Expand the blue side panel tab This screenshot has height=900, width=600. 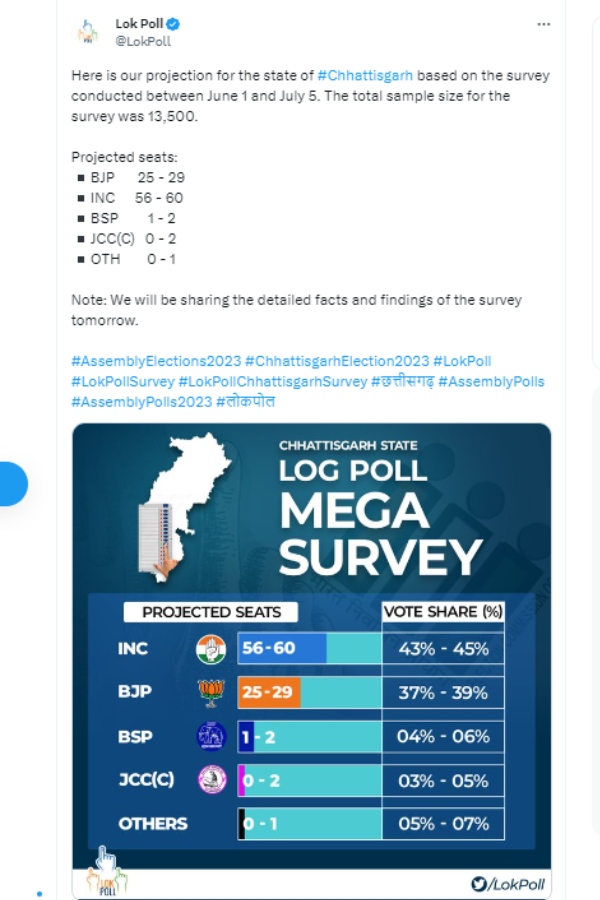click(x=12, y=483)
